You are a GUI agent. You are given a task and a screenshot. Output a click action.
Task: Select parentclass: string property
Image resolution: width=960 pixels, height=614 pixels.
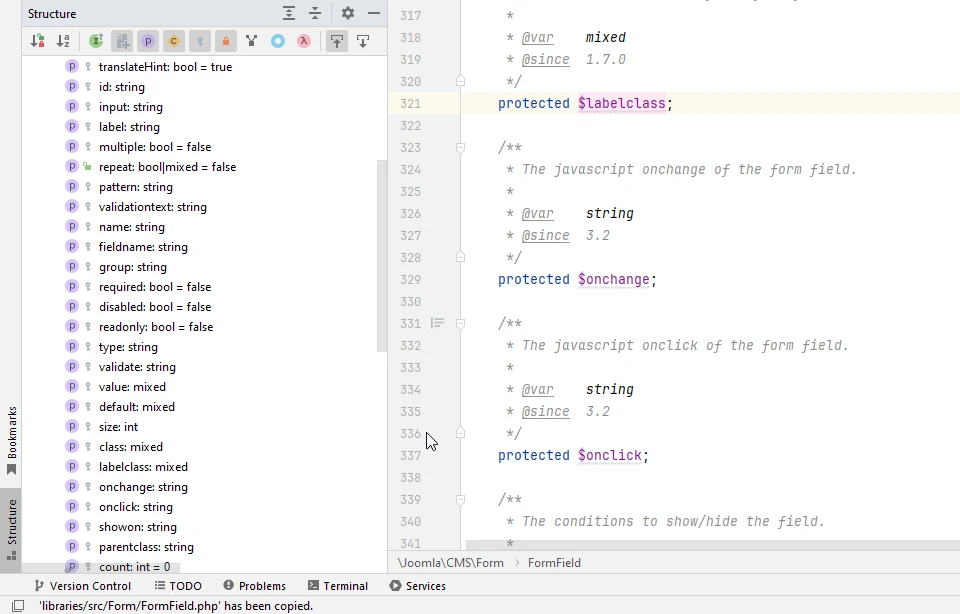pos(146,547)
